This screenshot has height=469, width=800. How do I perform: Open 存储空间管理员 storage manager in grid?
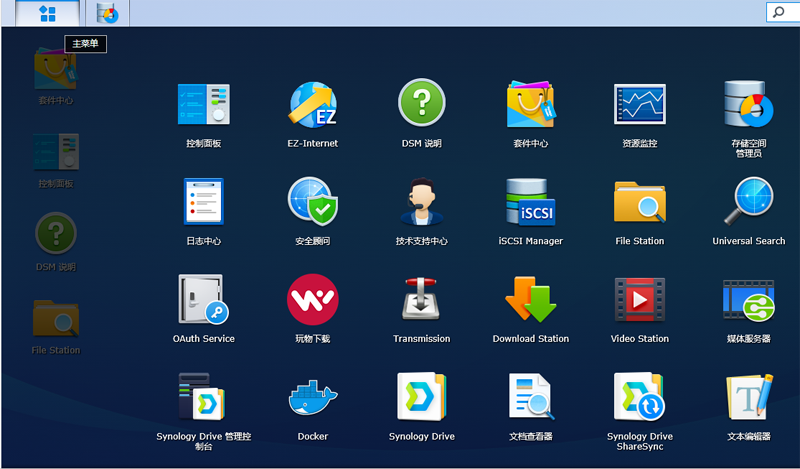pyautogui.click(x=748, y=104)
